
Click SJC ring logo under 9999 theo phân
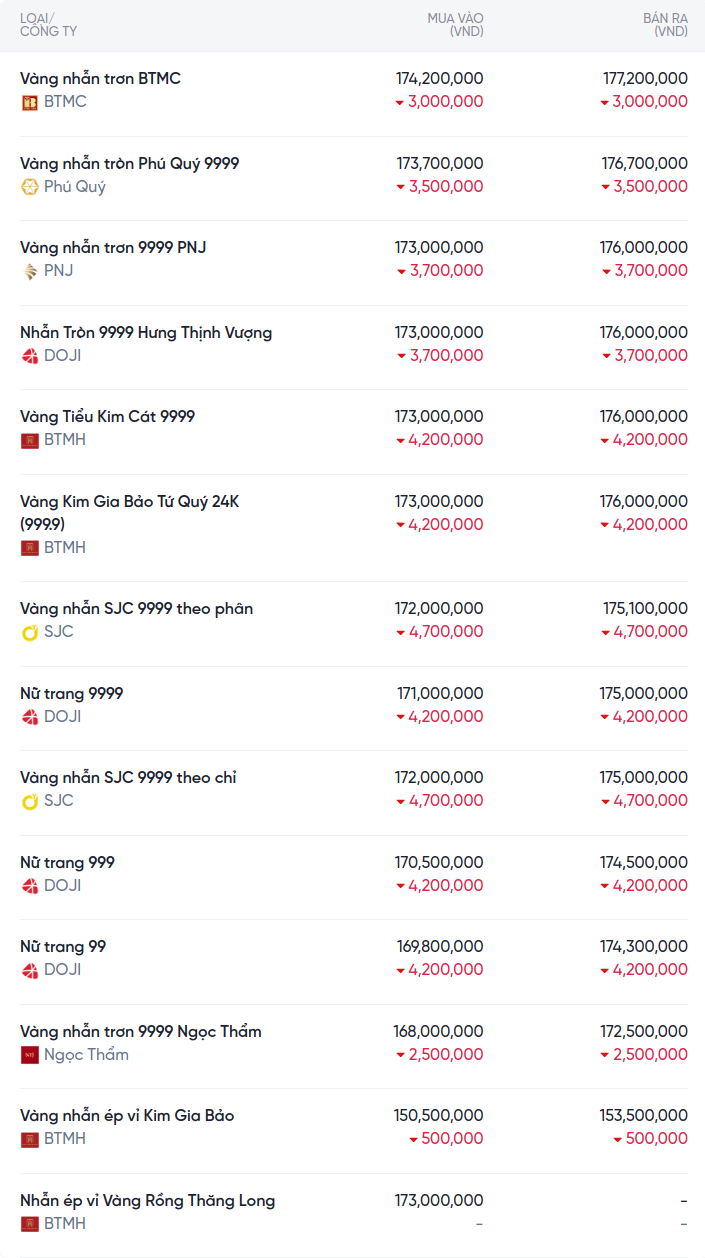pos(30,632)
